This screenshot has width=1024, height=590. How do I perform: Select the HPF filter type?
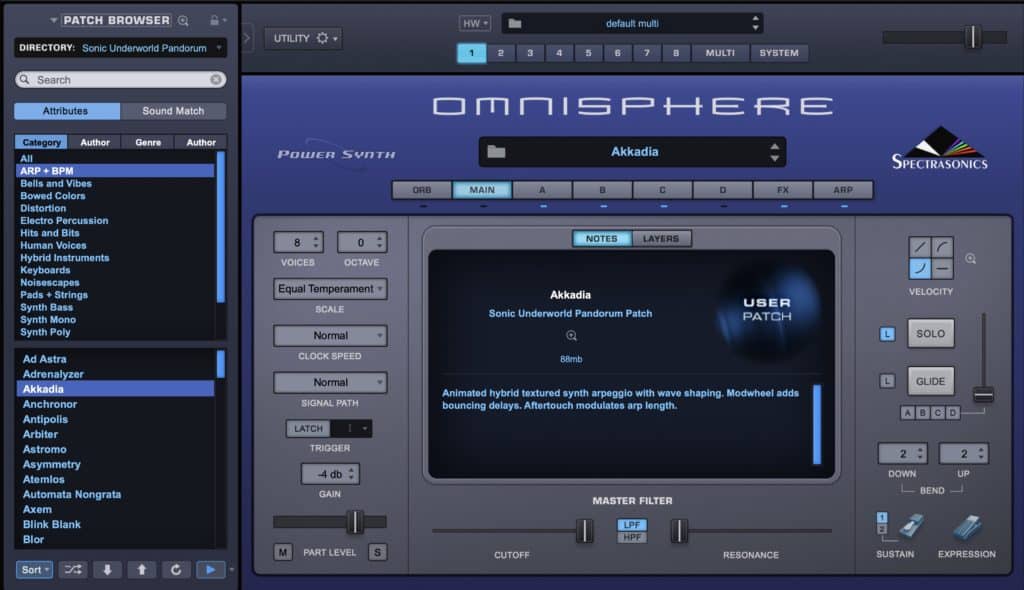632,537
